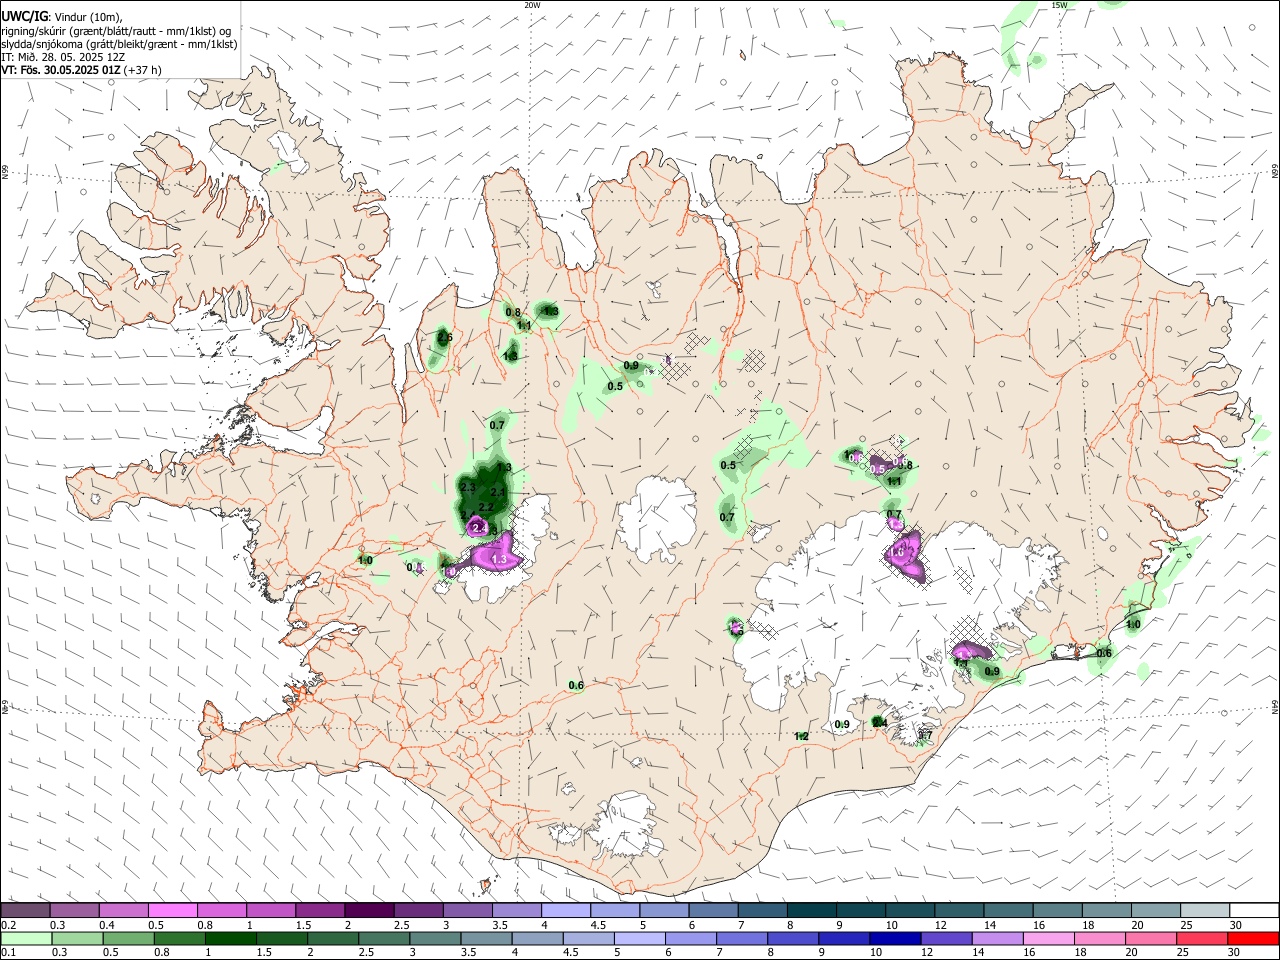Click the 'VT: Fös. 30.05.2025 01Z' valid time

[x=61, y=70]
